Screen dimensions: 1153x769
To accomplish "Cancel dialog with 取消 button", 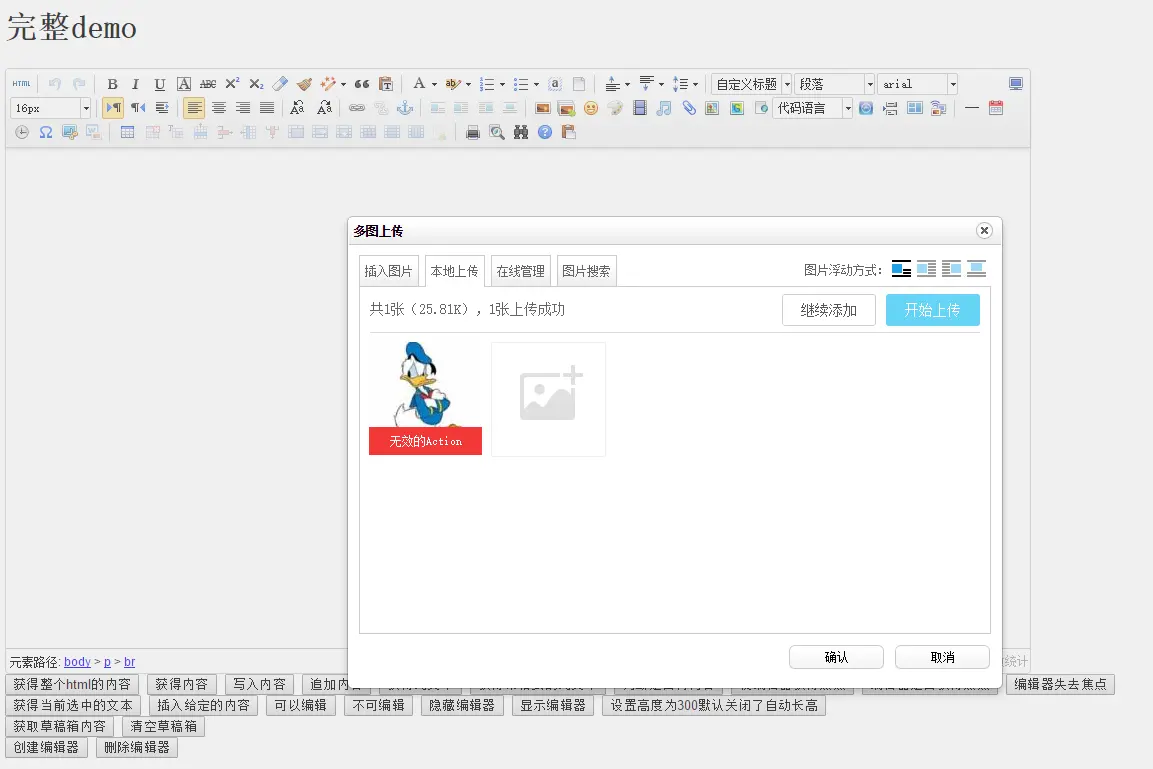I will point(942,657).
